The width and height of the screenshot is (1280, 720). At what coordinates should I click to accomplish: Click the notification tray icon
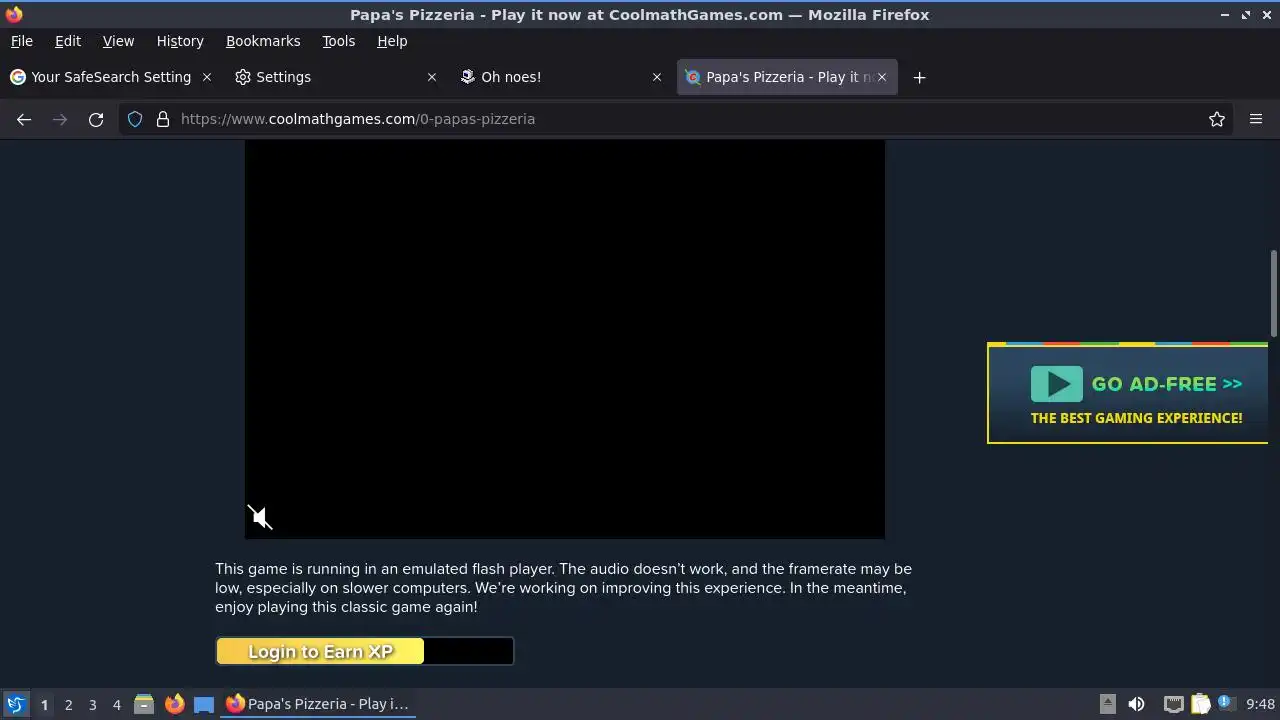1226,703
